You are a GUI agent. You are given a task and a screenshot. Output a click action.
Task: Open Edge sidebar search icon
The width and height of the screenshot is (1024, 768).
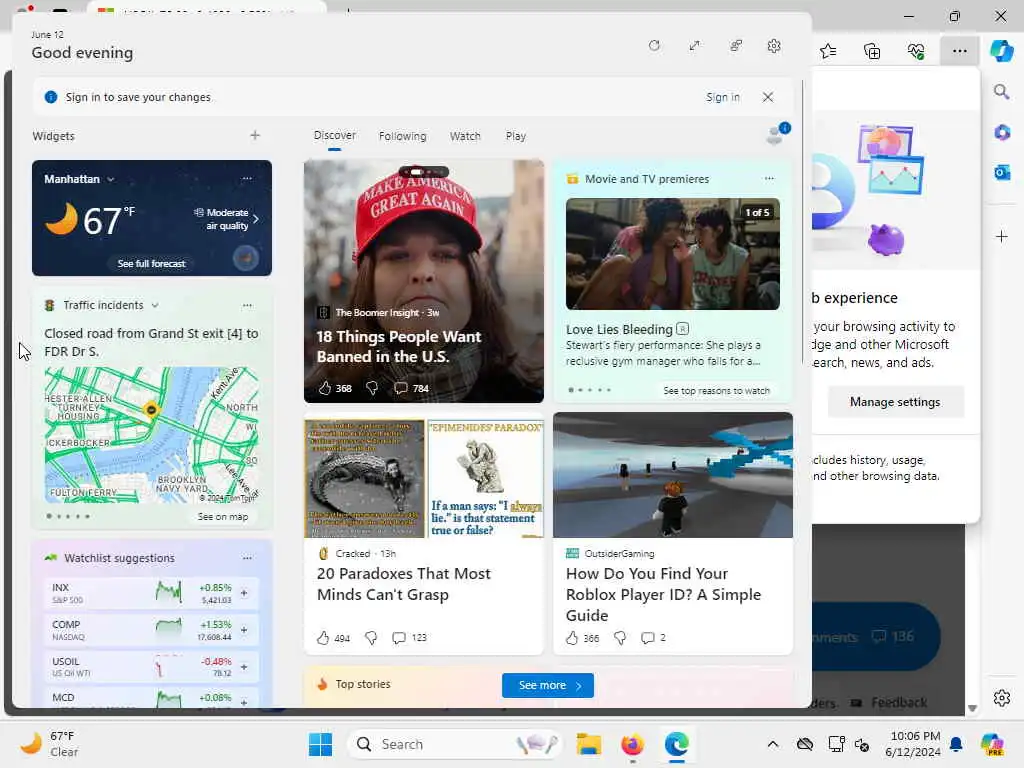[x=1002, y=91]
